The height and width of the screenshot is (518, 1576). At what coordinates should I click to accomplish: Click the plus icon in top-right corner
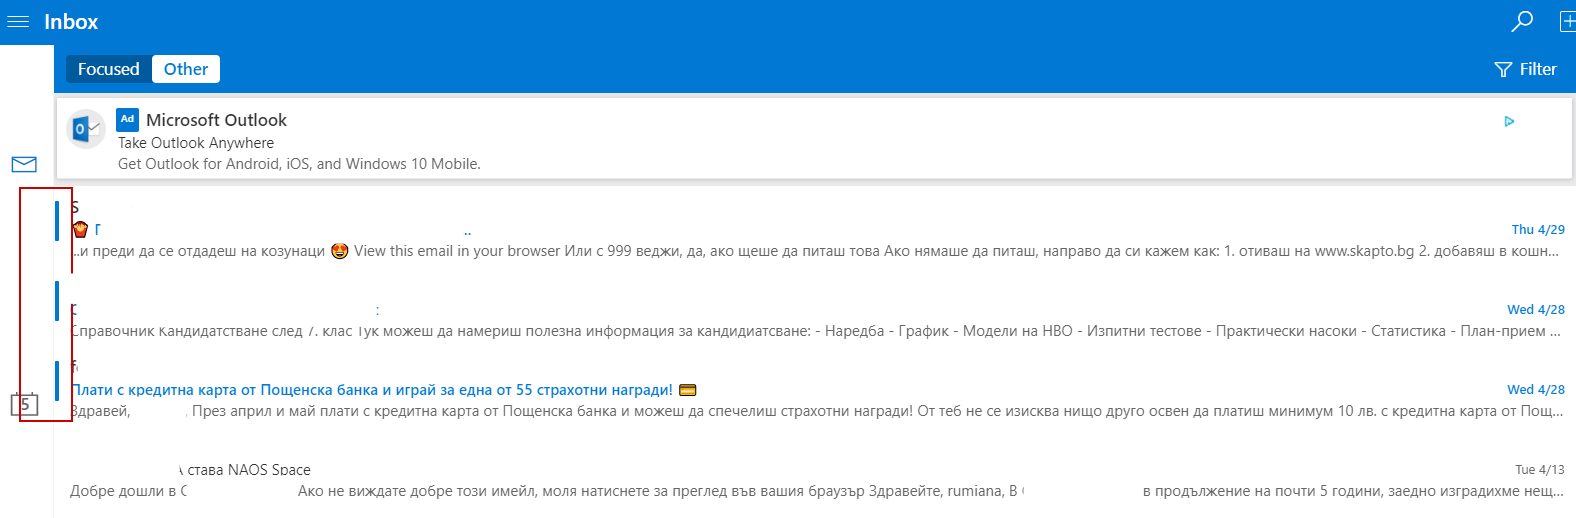click(1566, 21)
